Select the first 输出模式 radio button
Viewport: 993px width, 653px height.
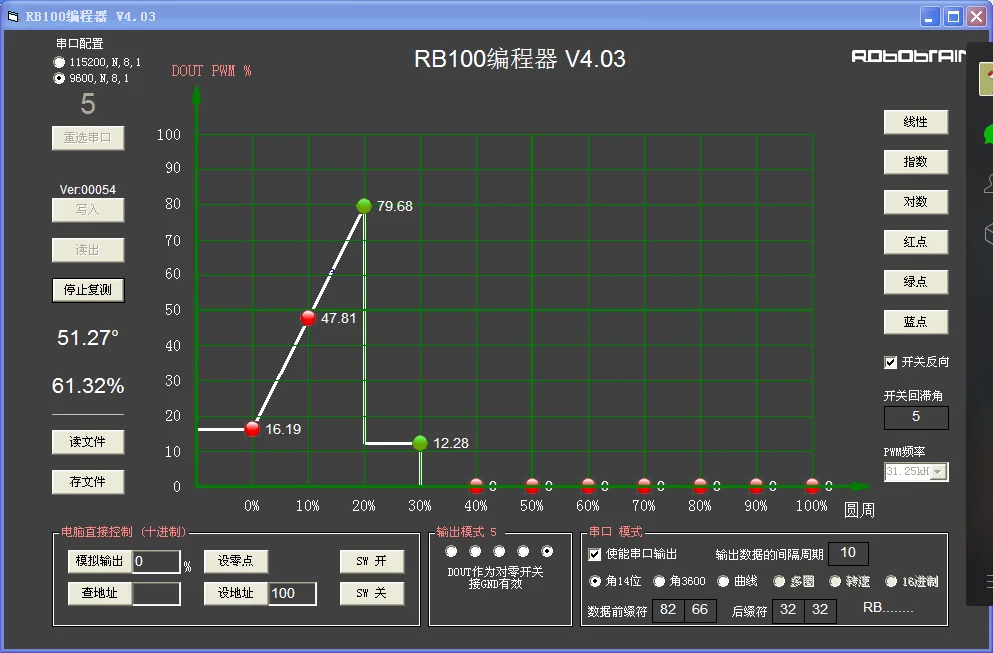click(452, 552)
